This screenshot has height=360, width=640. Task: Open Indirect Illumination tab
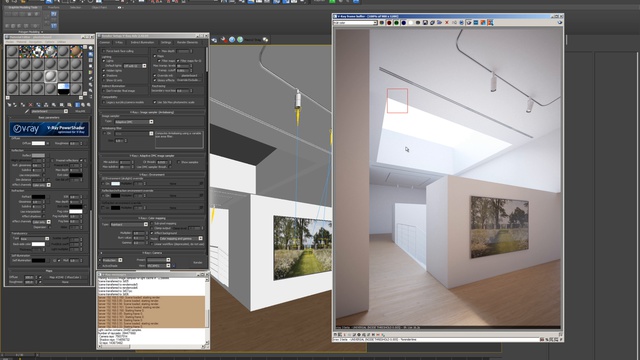tap(142, 42)
